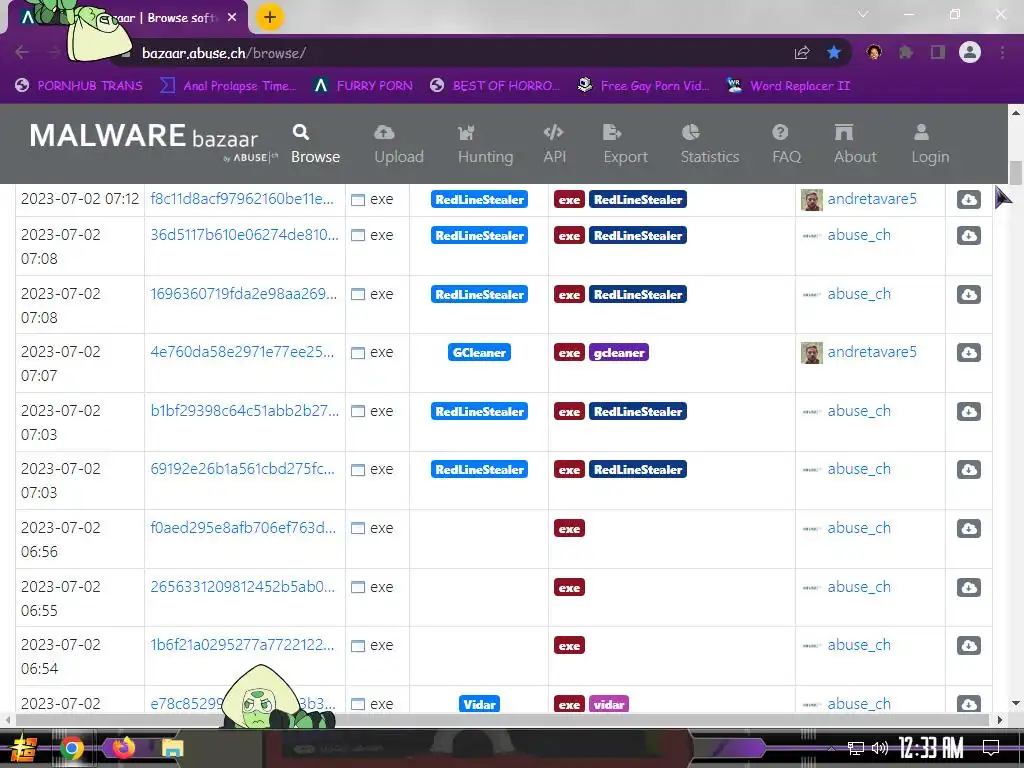
Task: Open Word Replacer II bookmark
Action: point(789,86)
